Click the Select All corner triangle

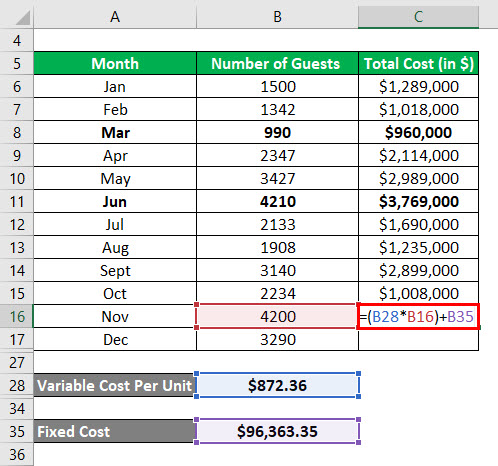point(22,18)
